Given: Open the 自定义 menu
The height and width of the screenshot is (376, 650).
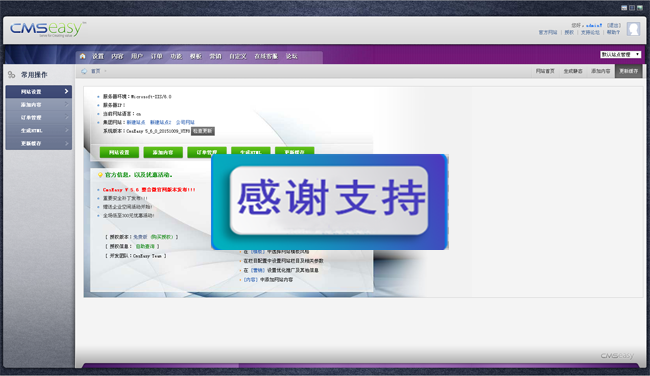Looking at the screenshot, I should coord(238,56).
